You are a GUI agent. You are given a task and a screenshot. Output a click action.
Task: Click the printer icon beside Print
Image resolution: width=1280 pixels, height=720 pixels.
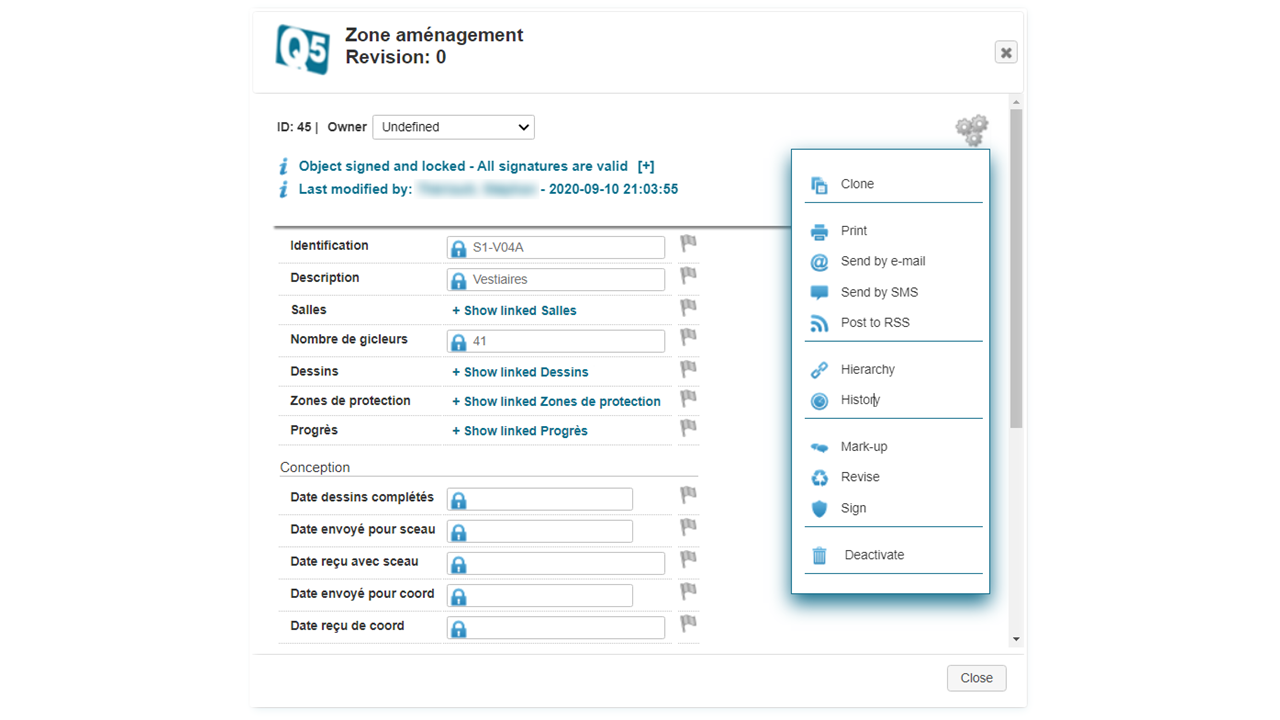click(x=819, y=231)
